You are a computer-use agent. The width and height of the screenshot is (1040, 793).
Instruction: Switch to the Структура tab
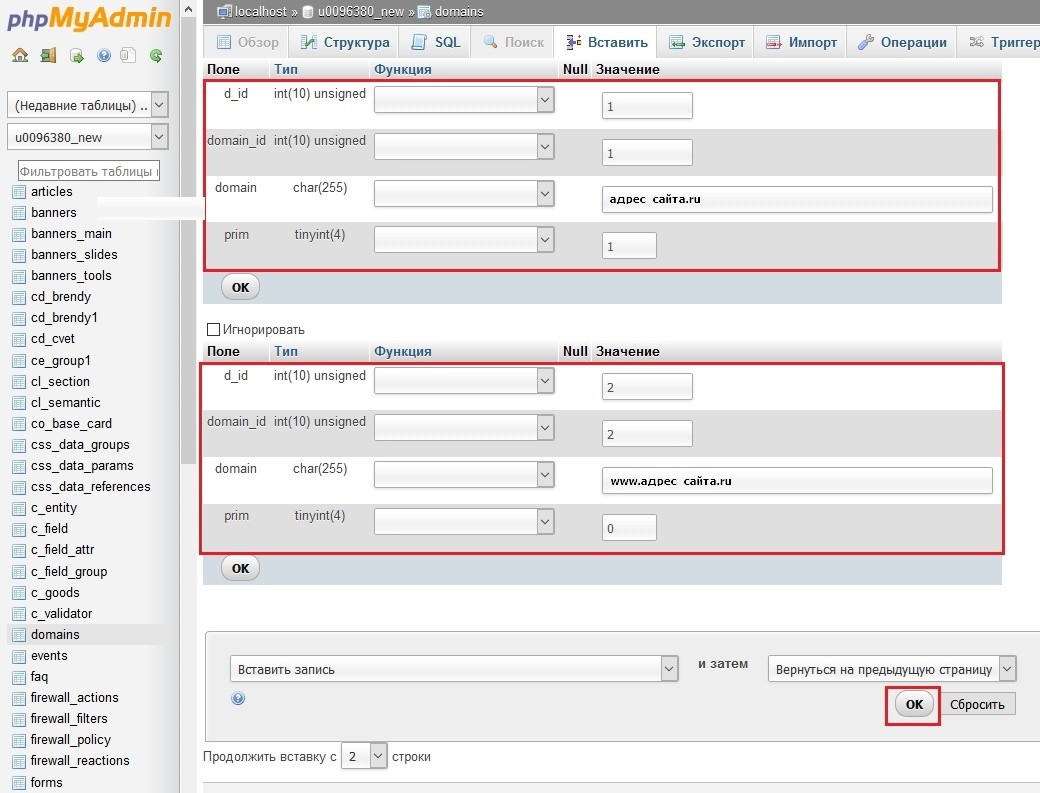(x=344, y=42)
